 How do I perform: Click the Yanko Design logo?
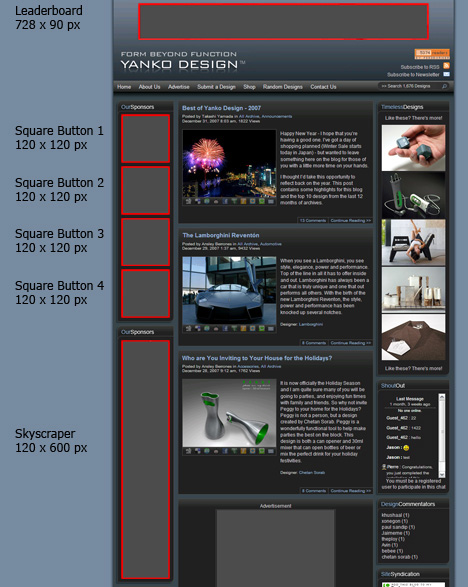[182, 61]
